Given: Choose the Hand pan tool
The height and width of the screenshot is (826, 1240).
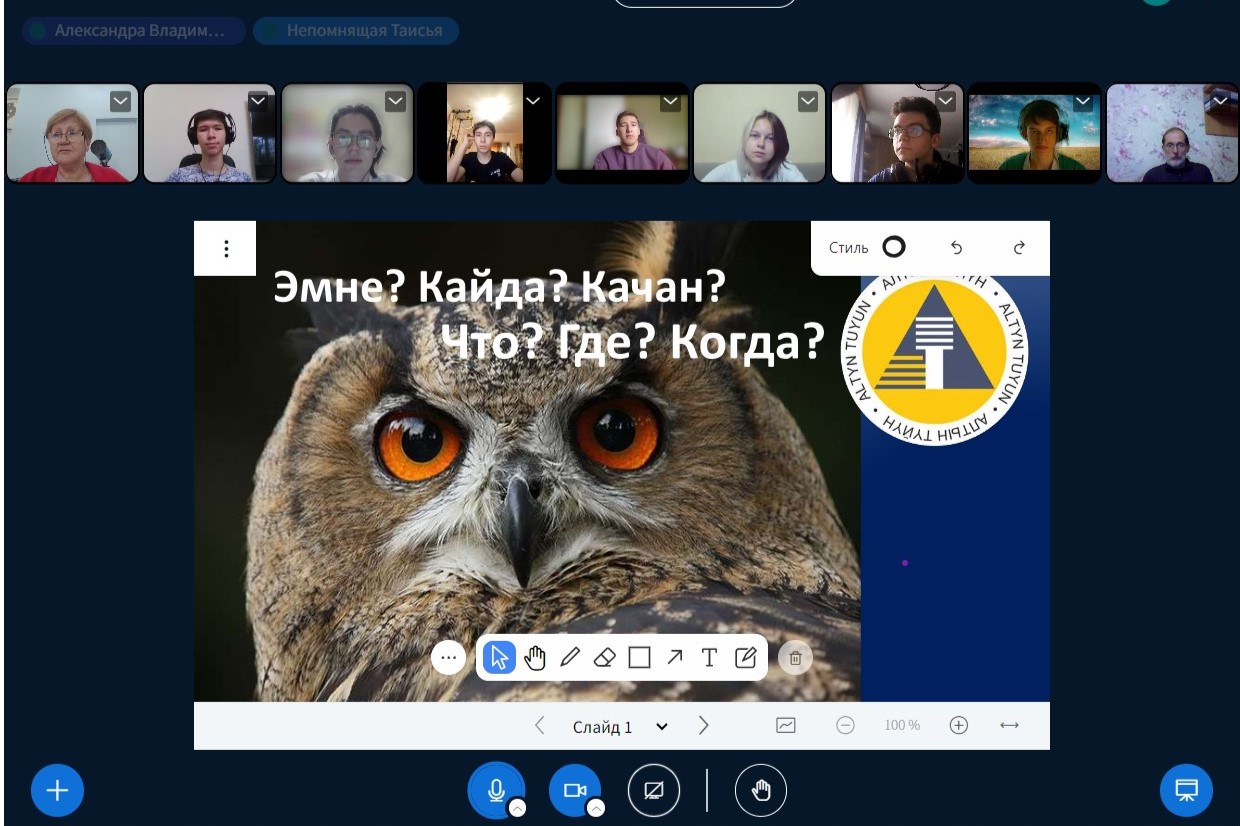Looking at the screenshot, I should pos(535,657).
